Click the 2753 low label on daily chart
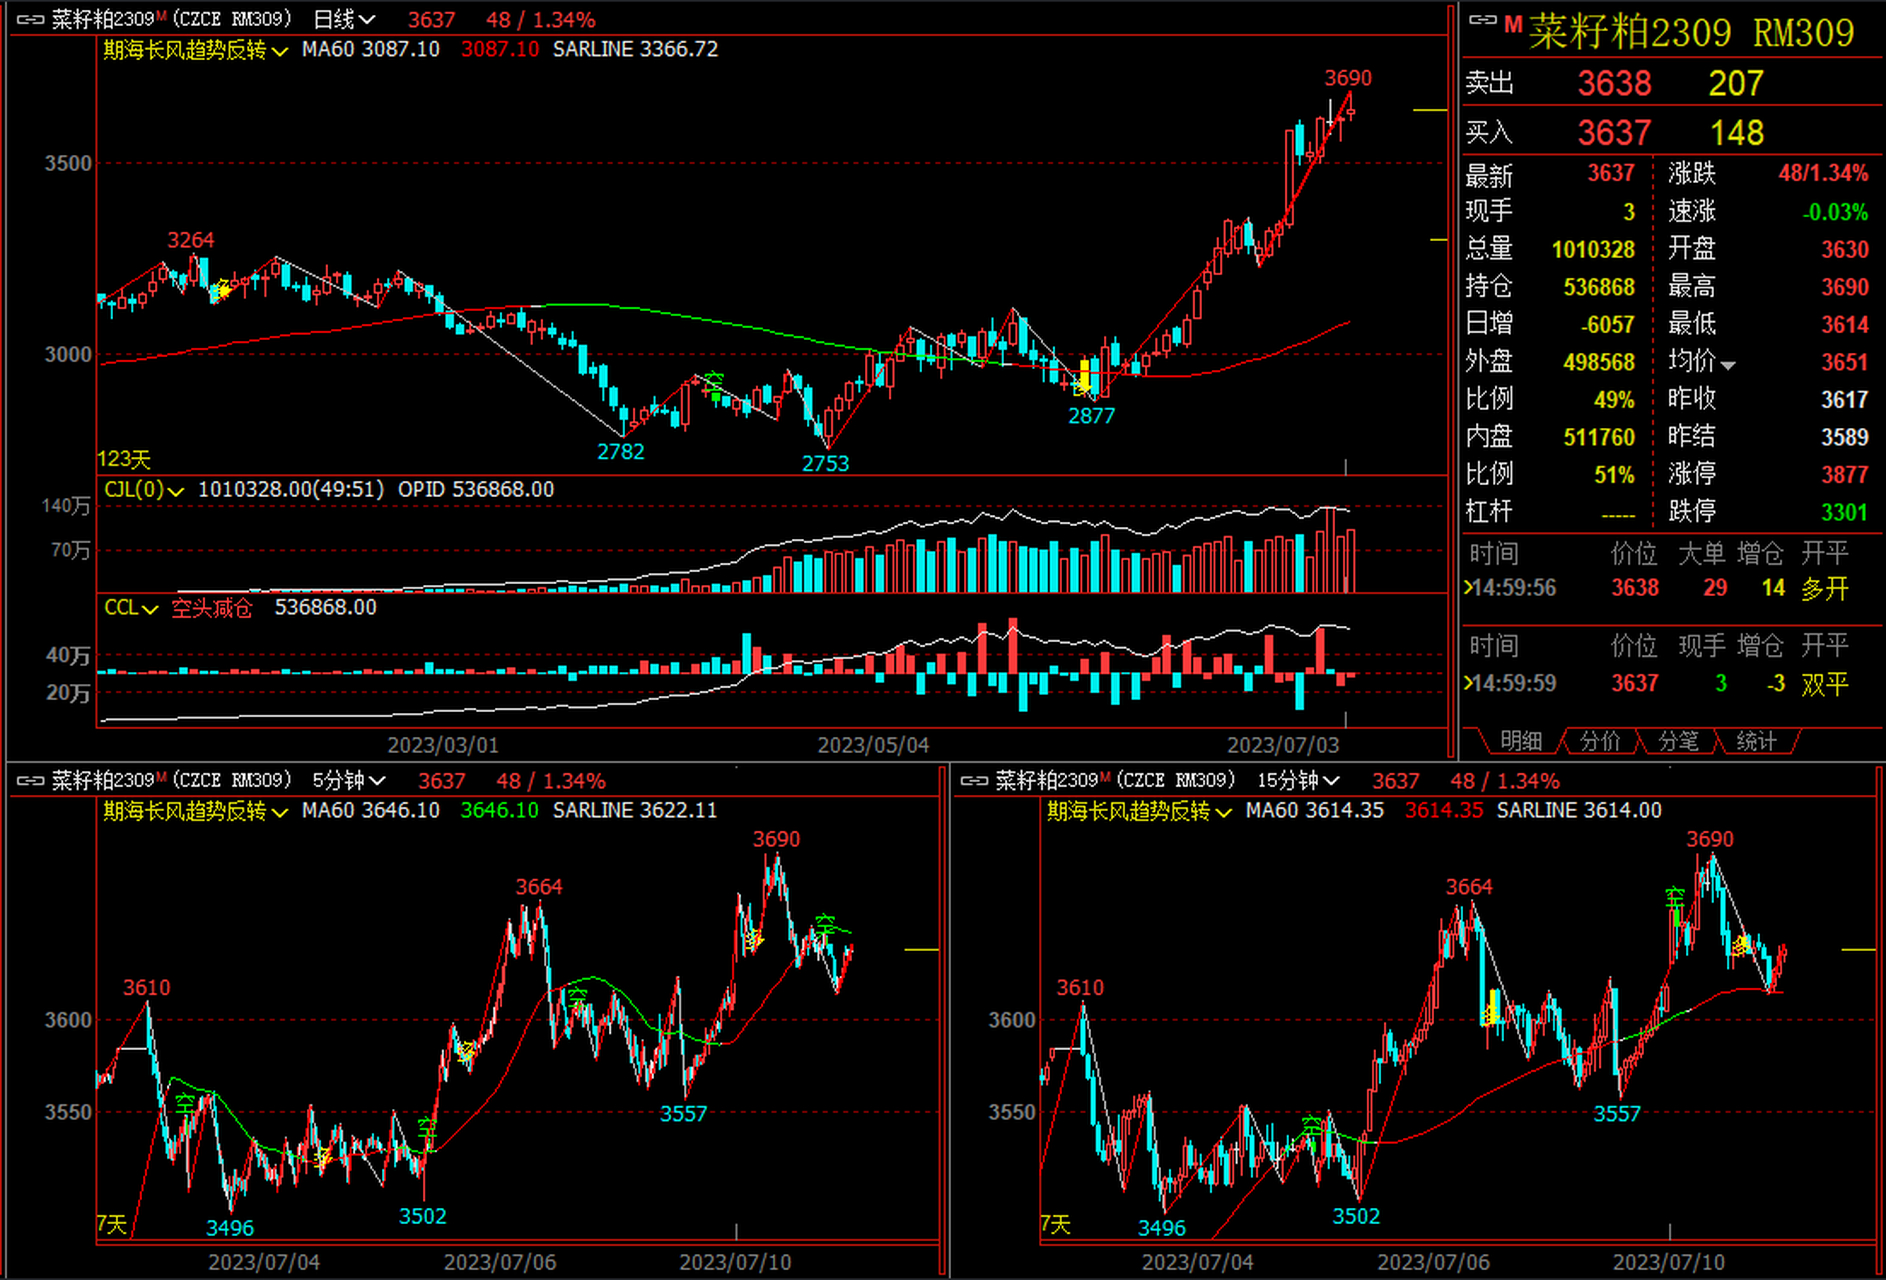1886x1280 pixels. (x=825, y=464)
